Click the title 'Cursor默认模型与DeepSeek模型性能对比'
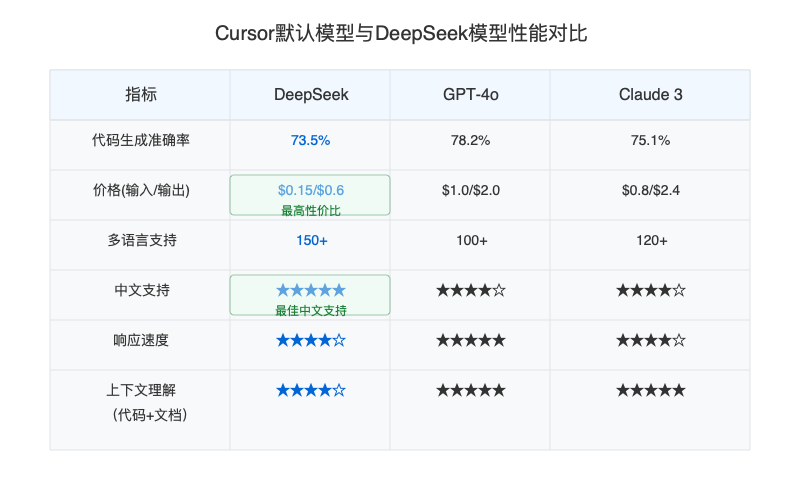Screen dimensions: 800x500 tap(401, 34)
